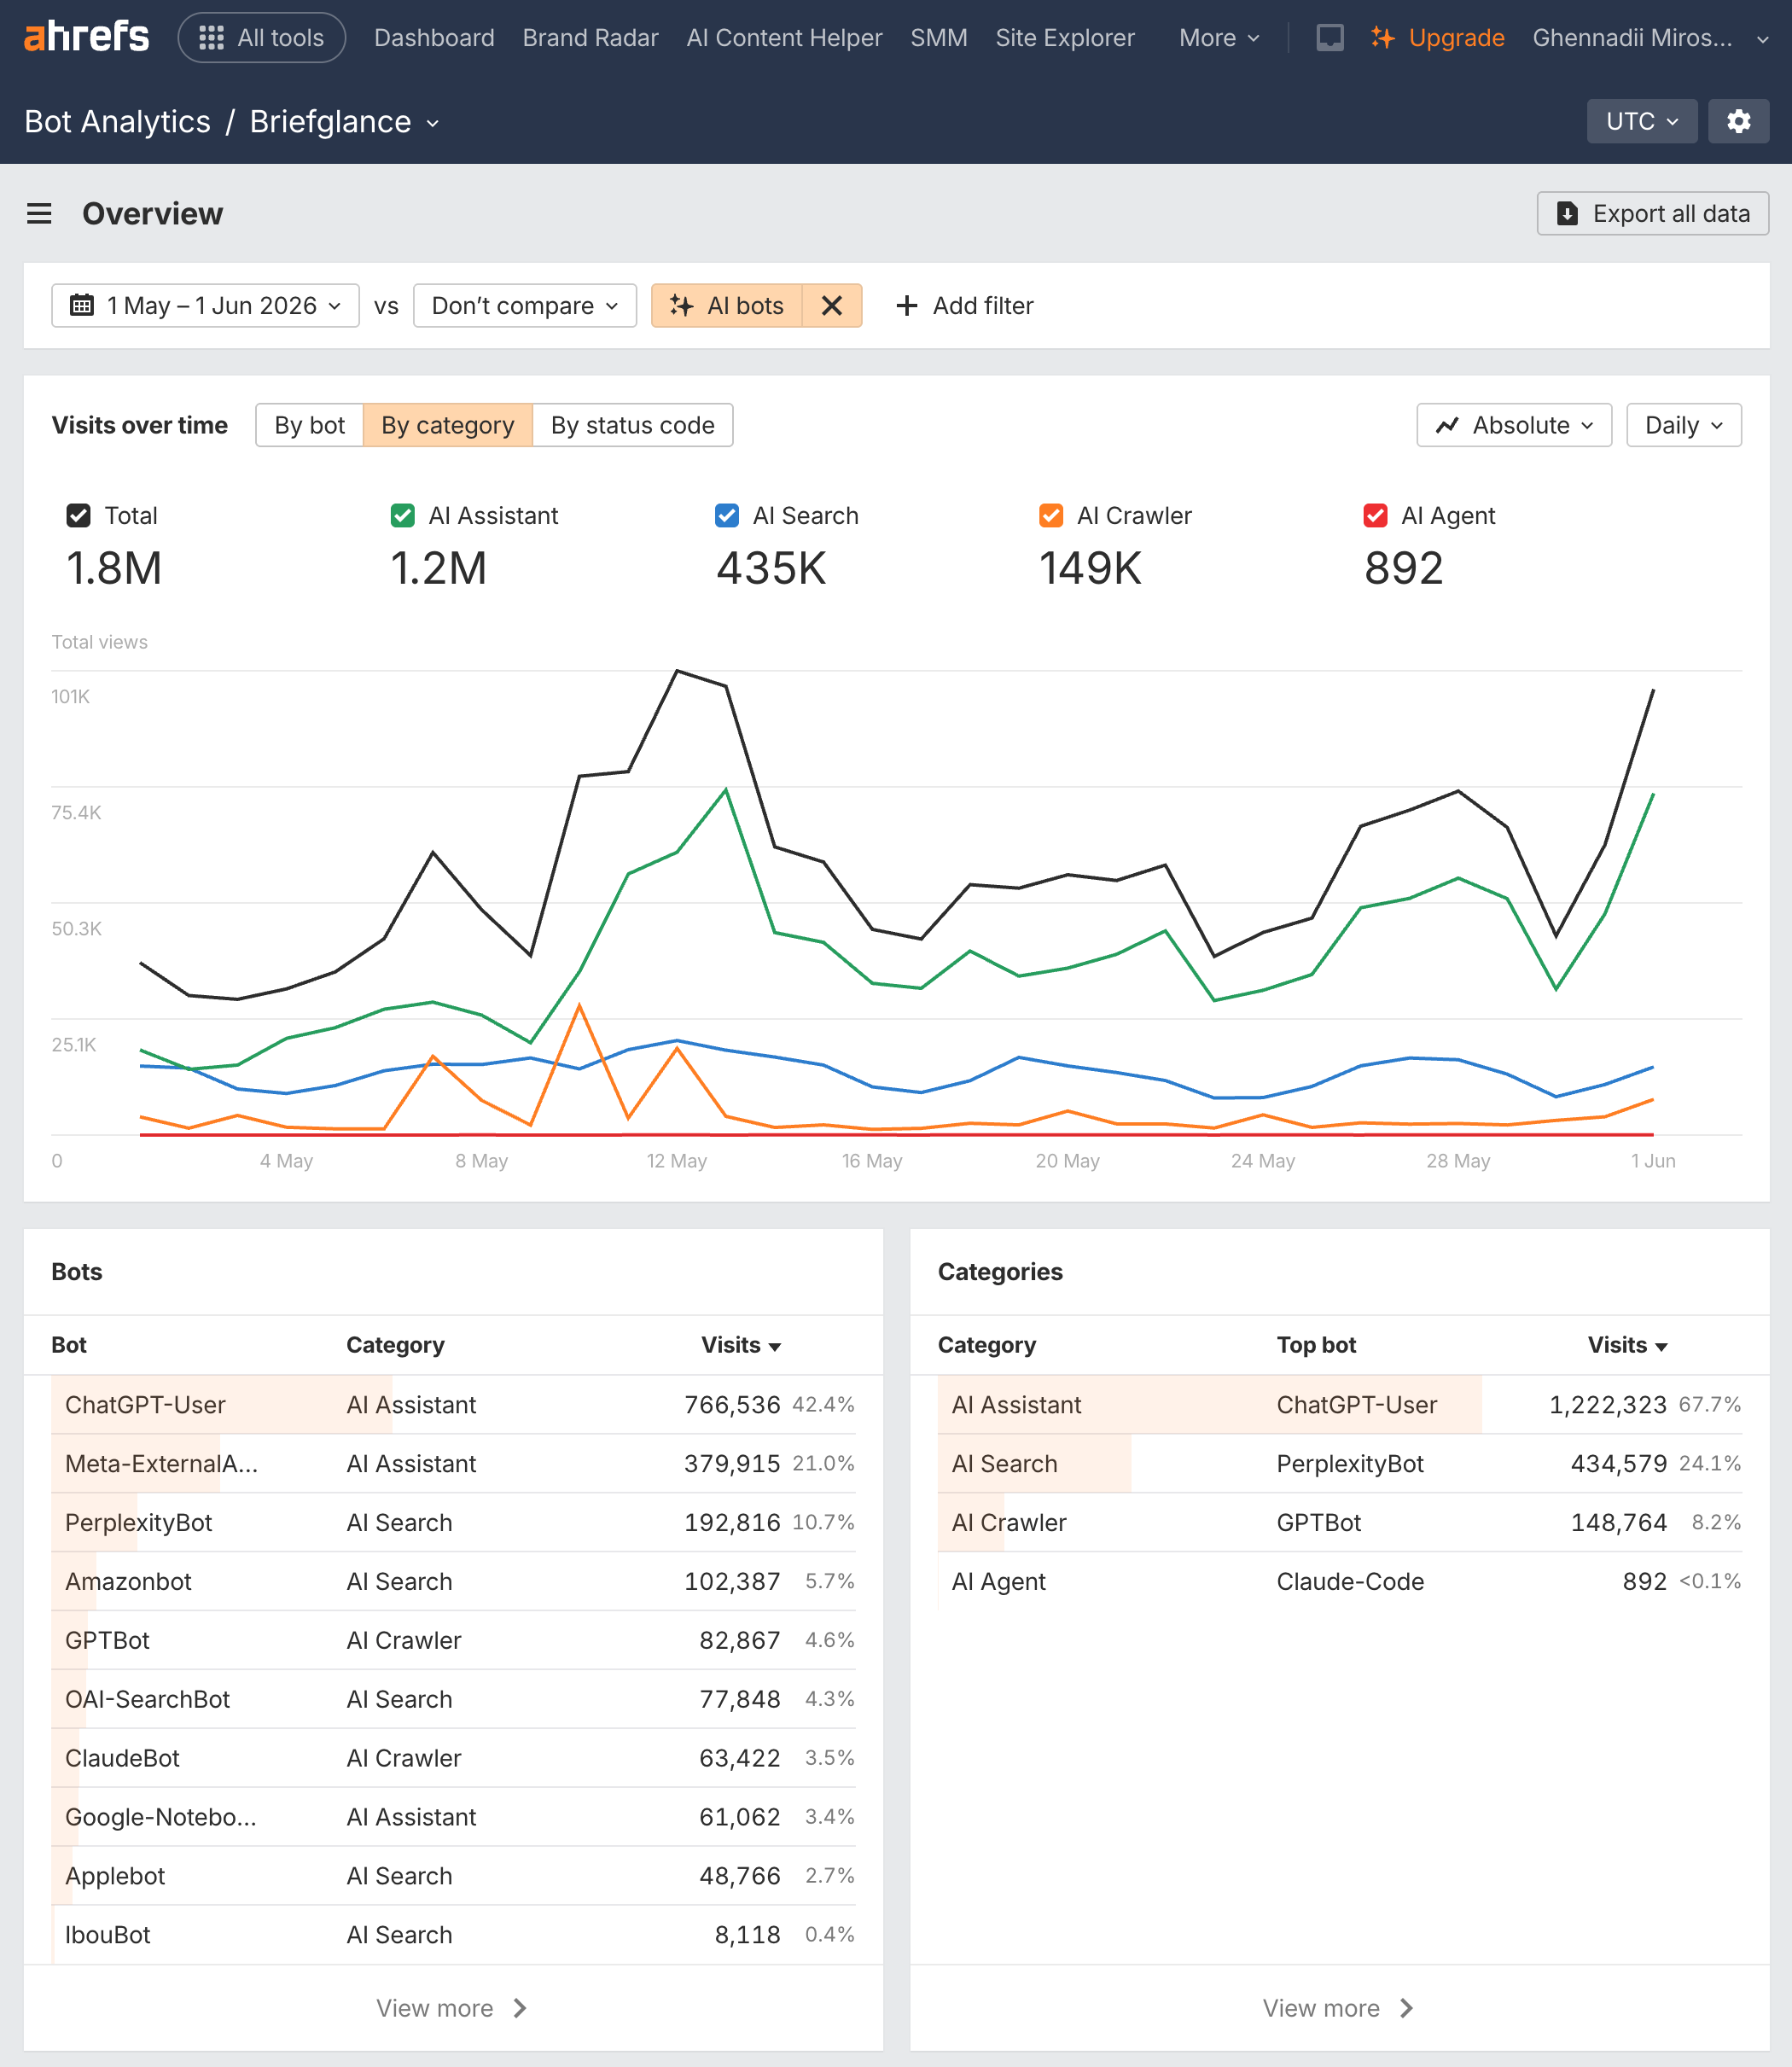This screenshot has width=1792, height=2067.
Task: Click the 1 Jun chart endpoint
Action: [1652, 690]
